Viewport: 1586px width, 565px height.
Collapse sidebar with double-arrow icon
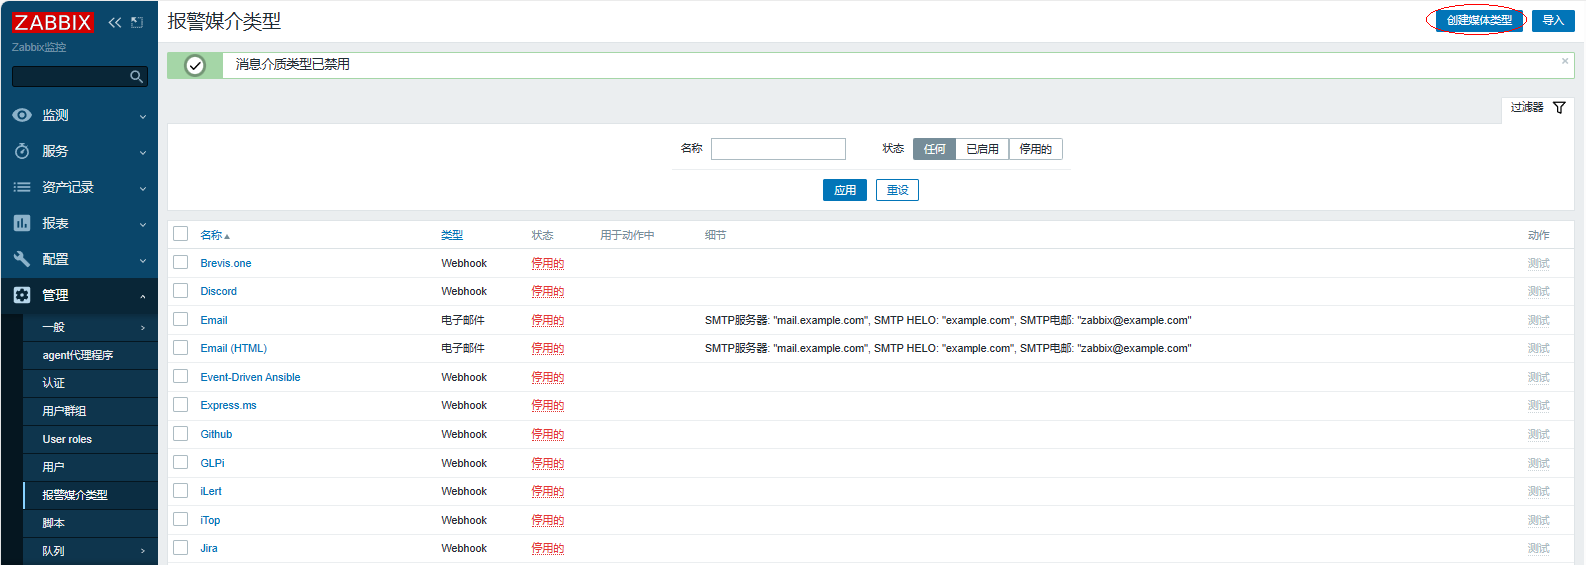[x=115, y=22]
